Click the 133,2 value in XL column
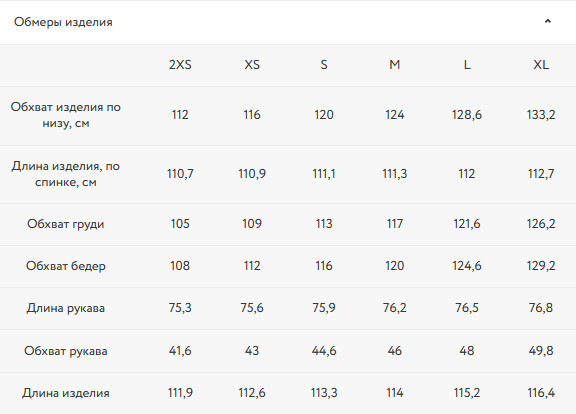This screenshot has width=576, height=414. point(541,115)
